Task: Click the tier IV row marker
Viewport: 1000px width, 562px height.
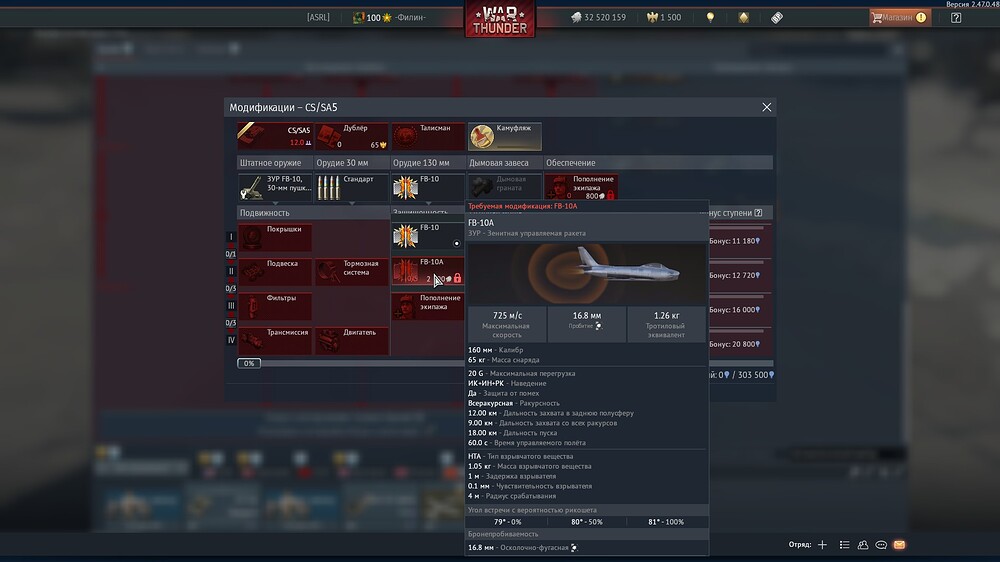Action: click(231, 340)
